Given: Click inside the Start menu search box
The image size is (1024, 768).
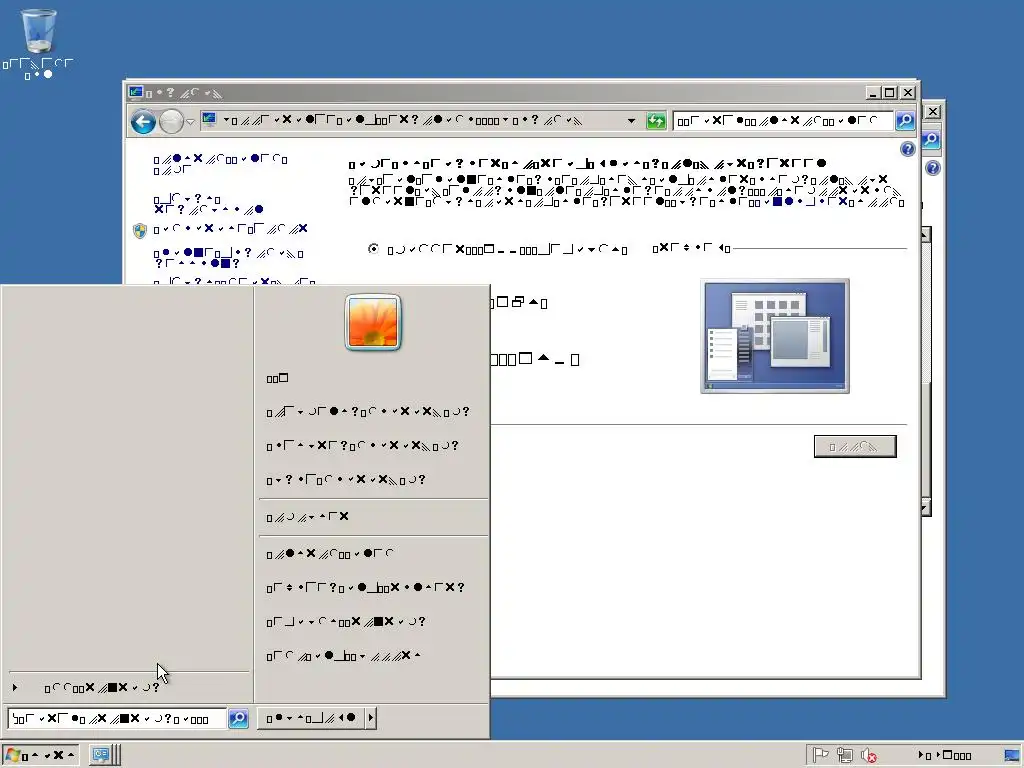Looking at the screenshot, I should pyautogui.click(x=117, y=718).
